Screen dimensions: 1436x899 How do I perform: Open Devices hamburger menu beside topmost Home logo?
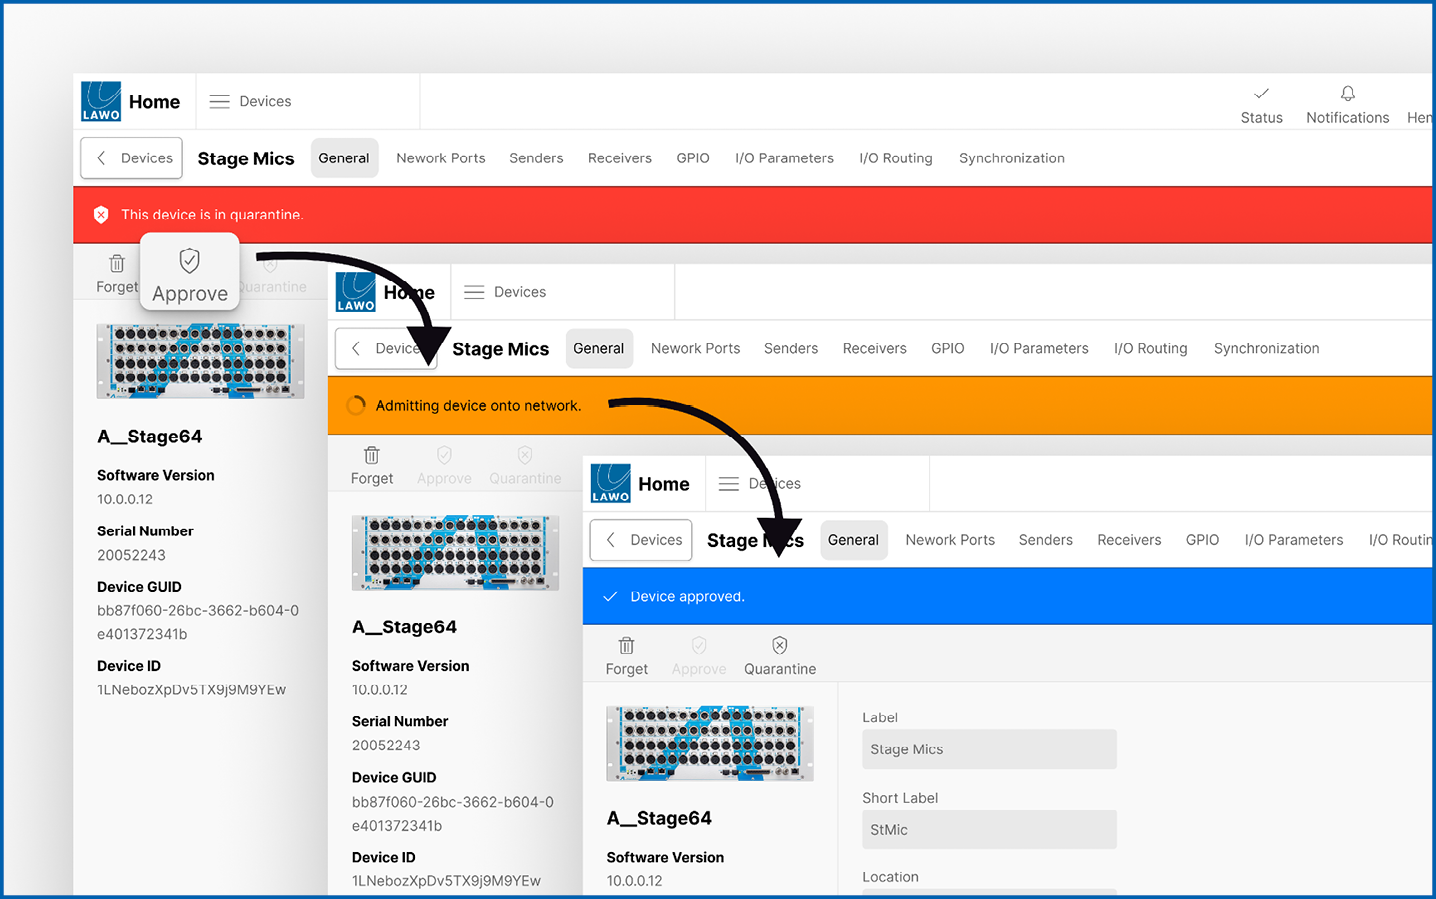[x=220, y=101]
